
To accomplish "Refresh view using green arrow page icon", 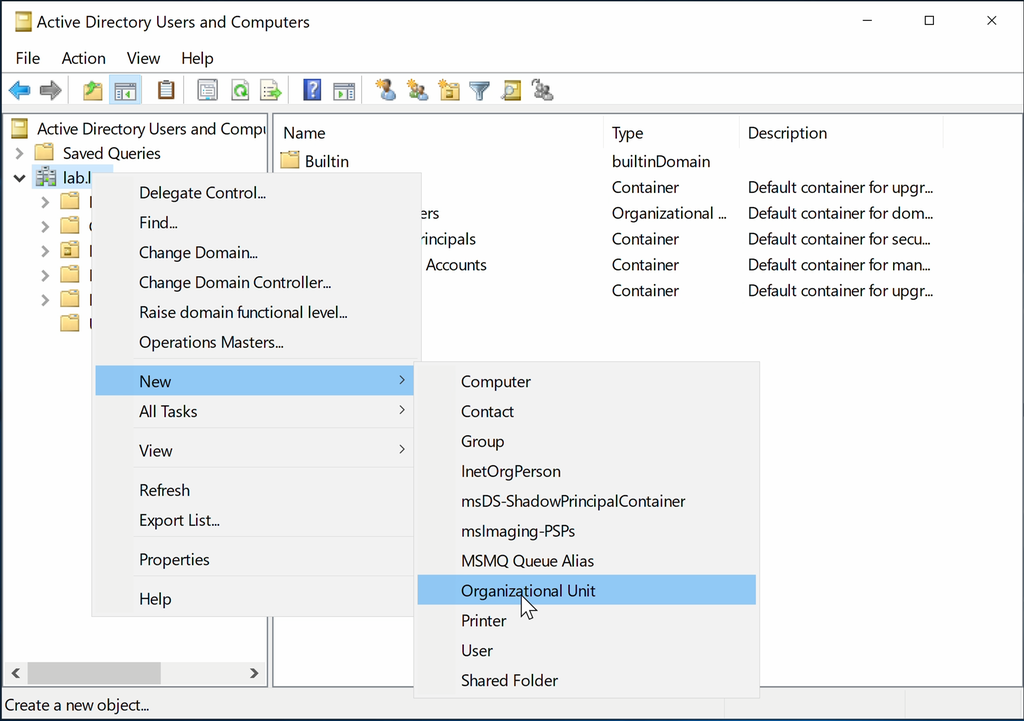I will 240,90.
